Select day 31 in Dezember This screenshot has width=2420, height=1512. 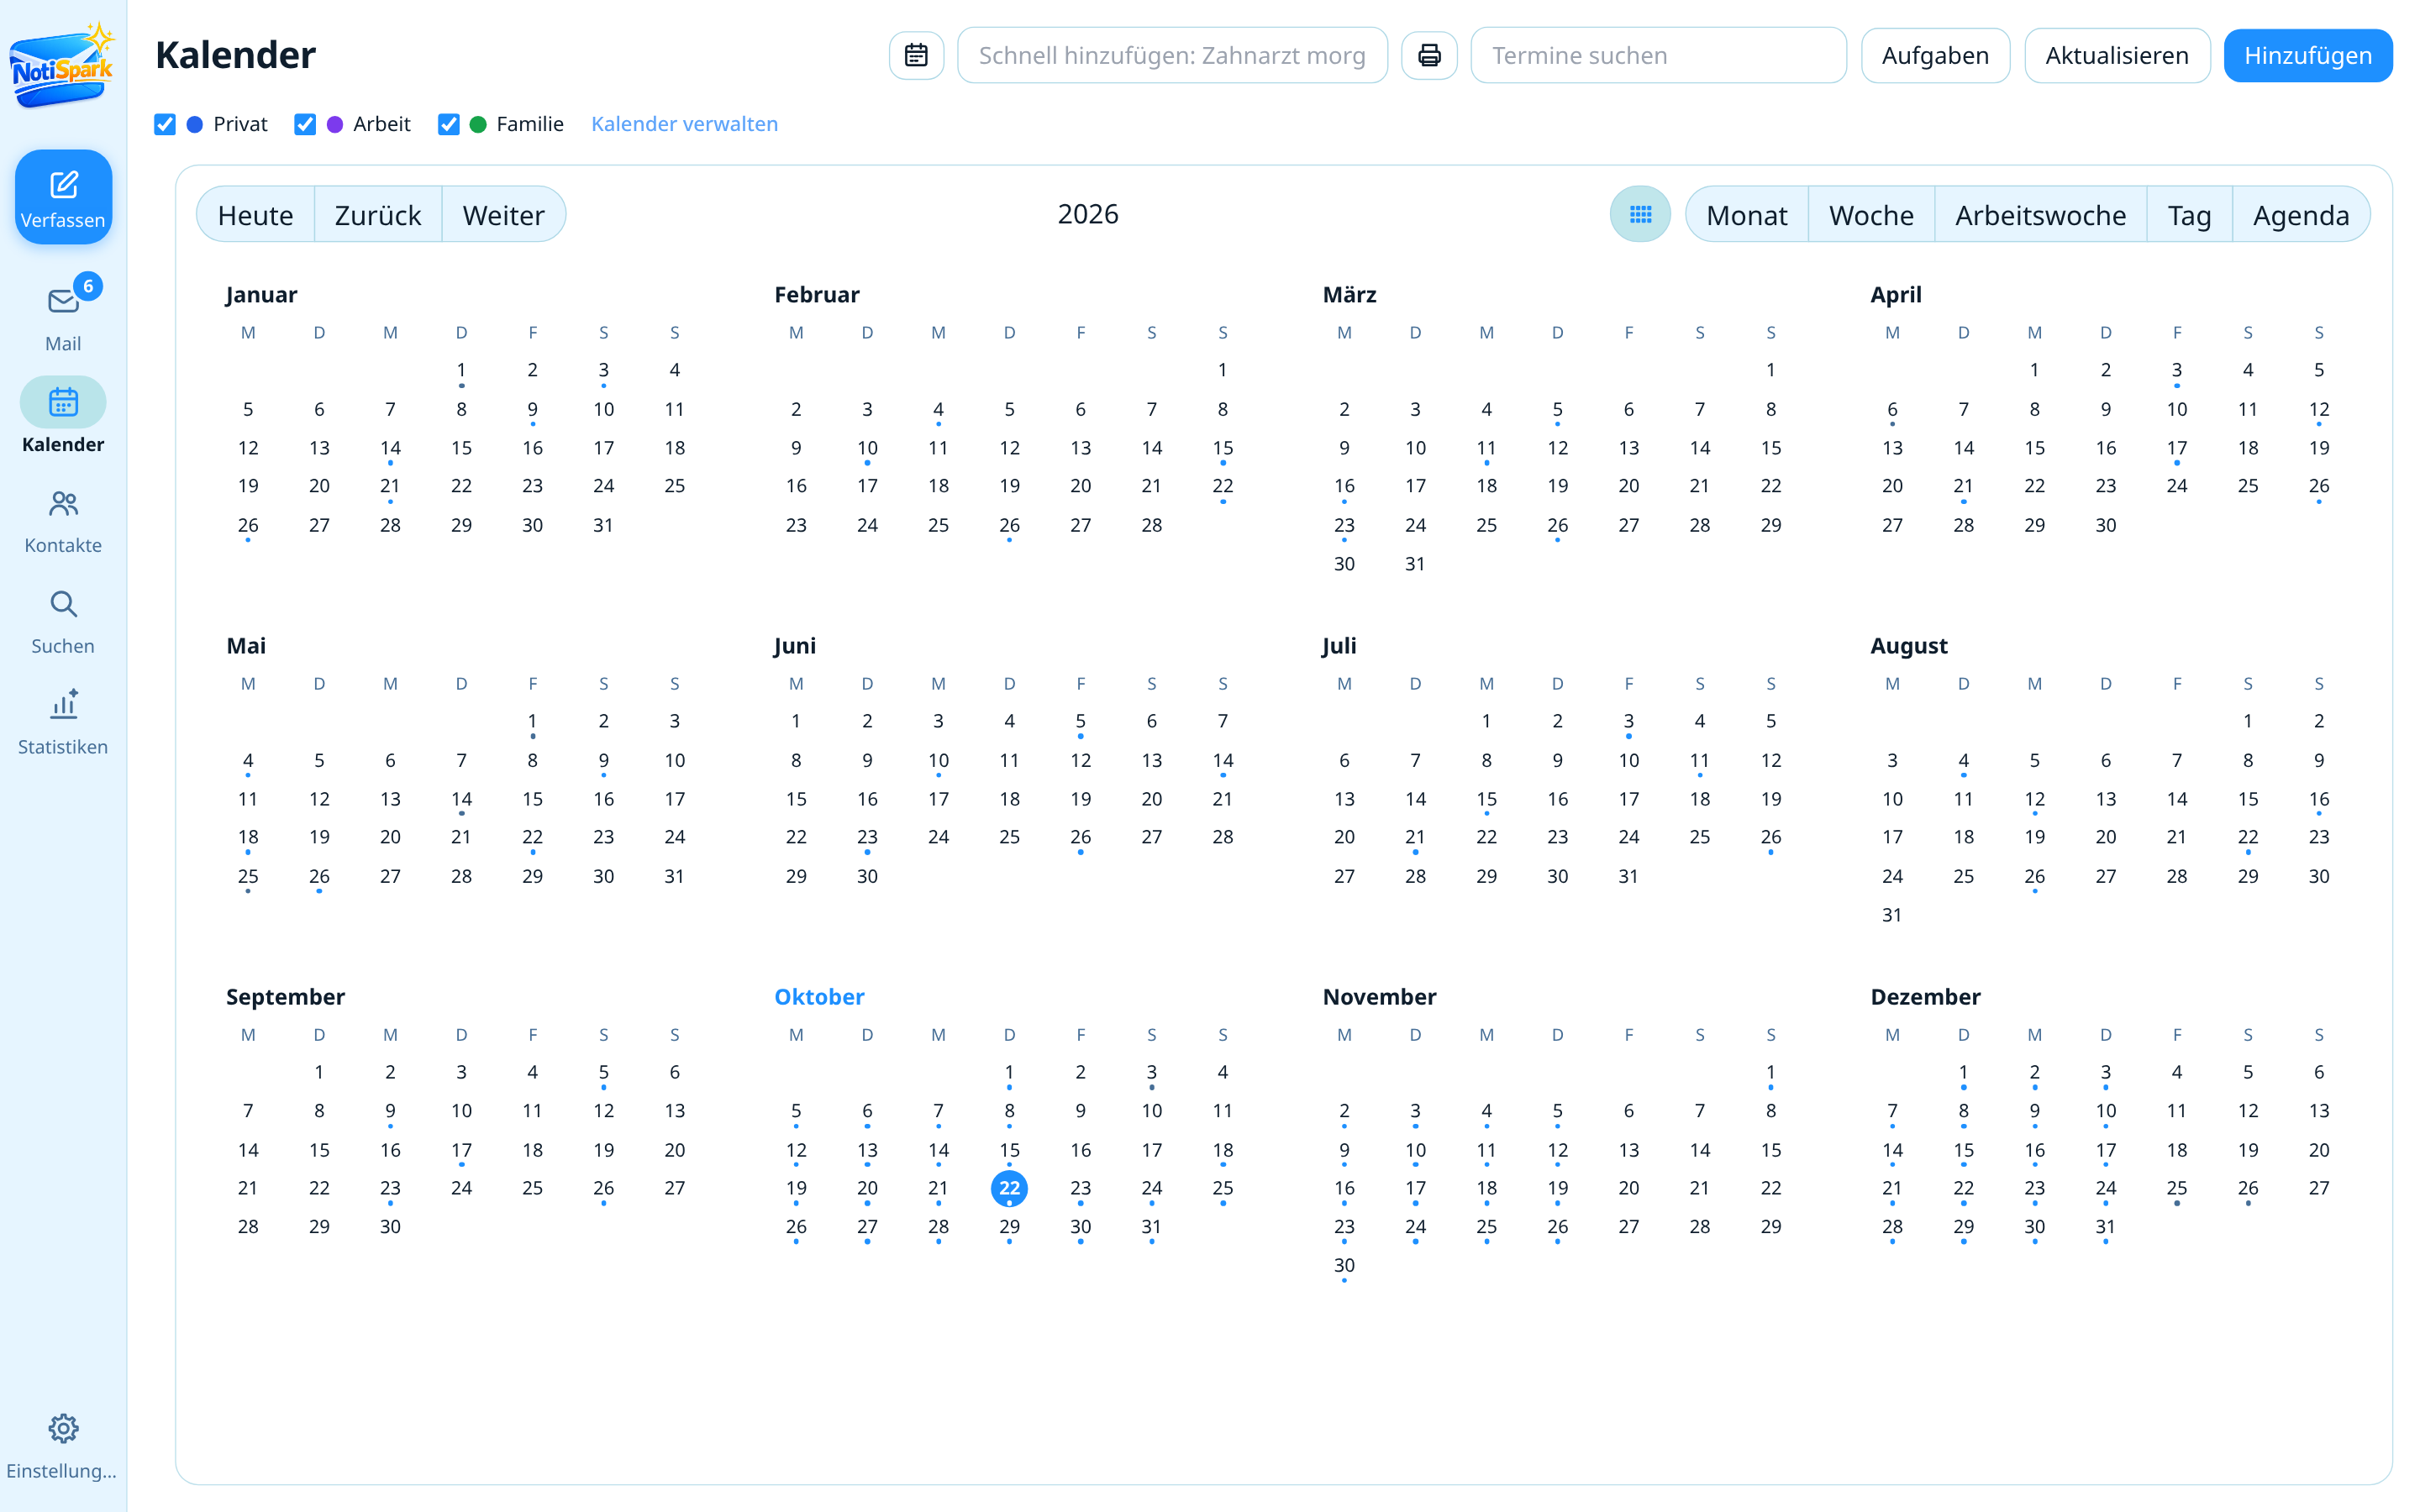click(2105, 1227)
